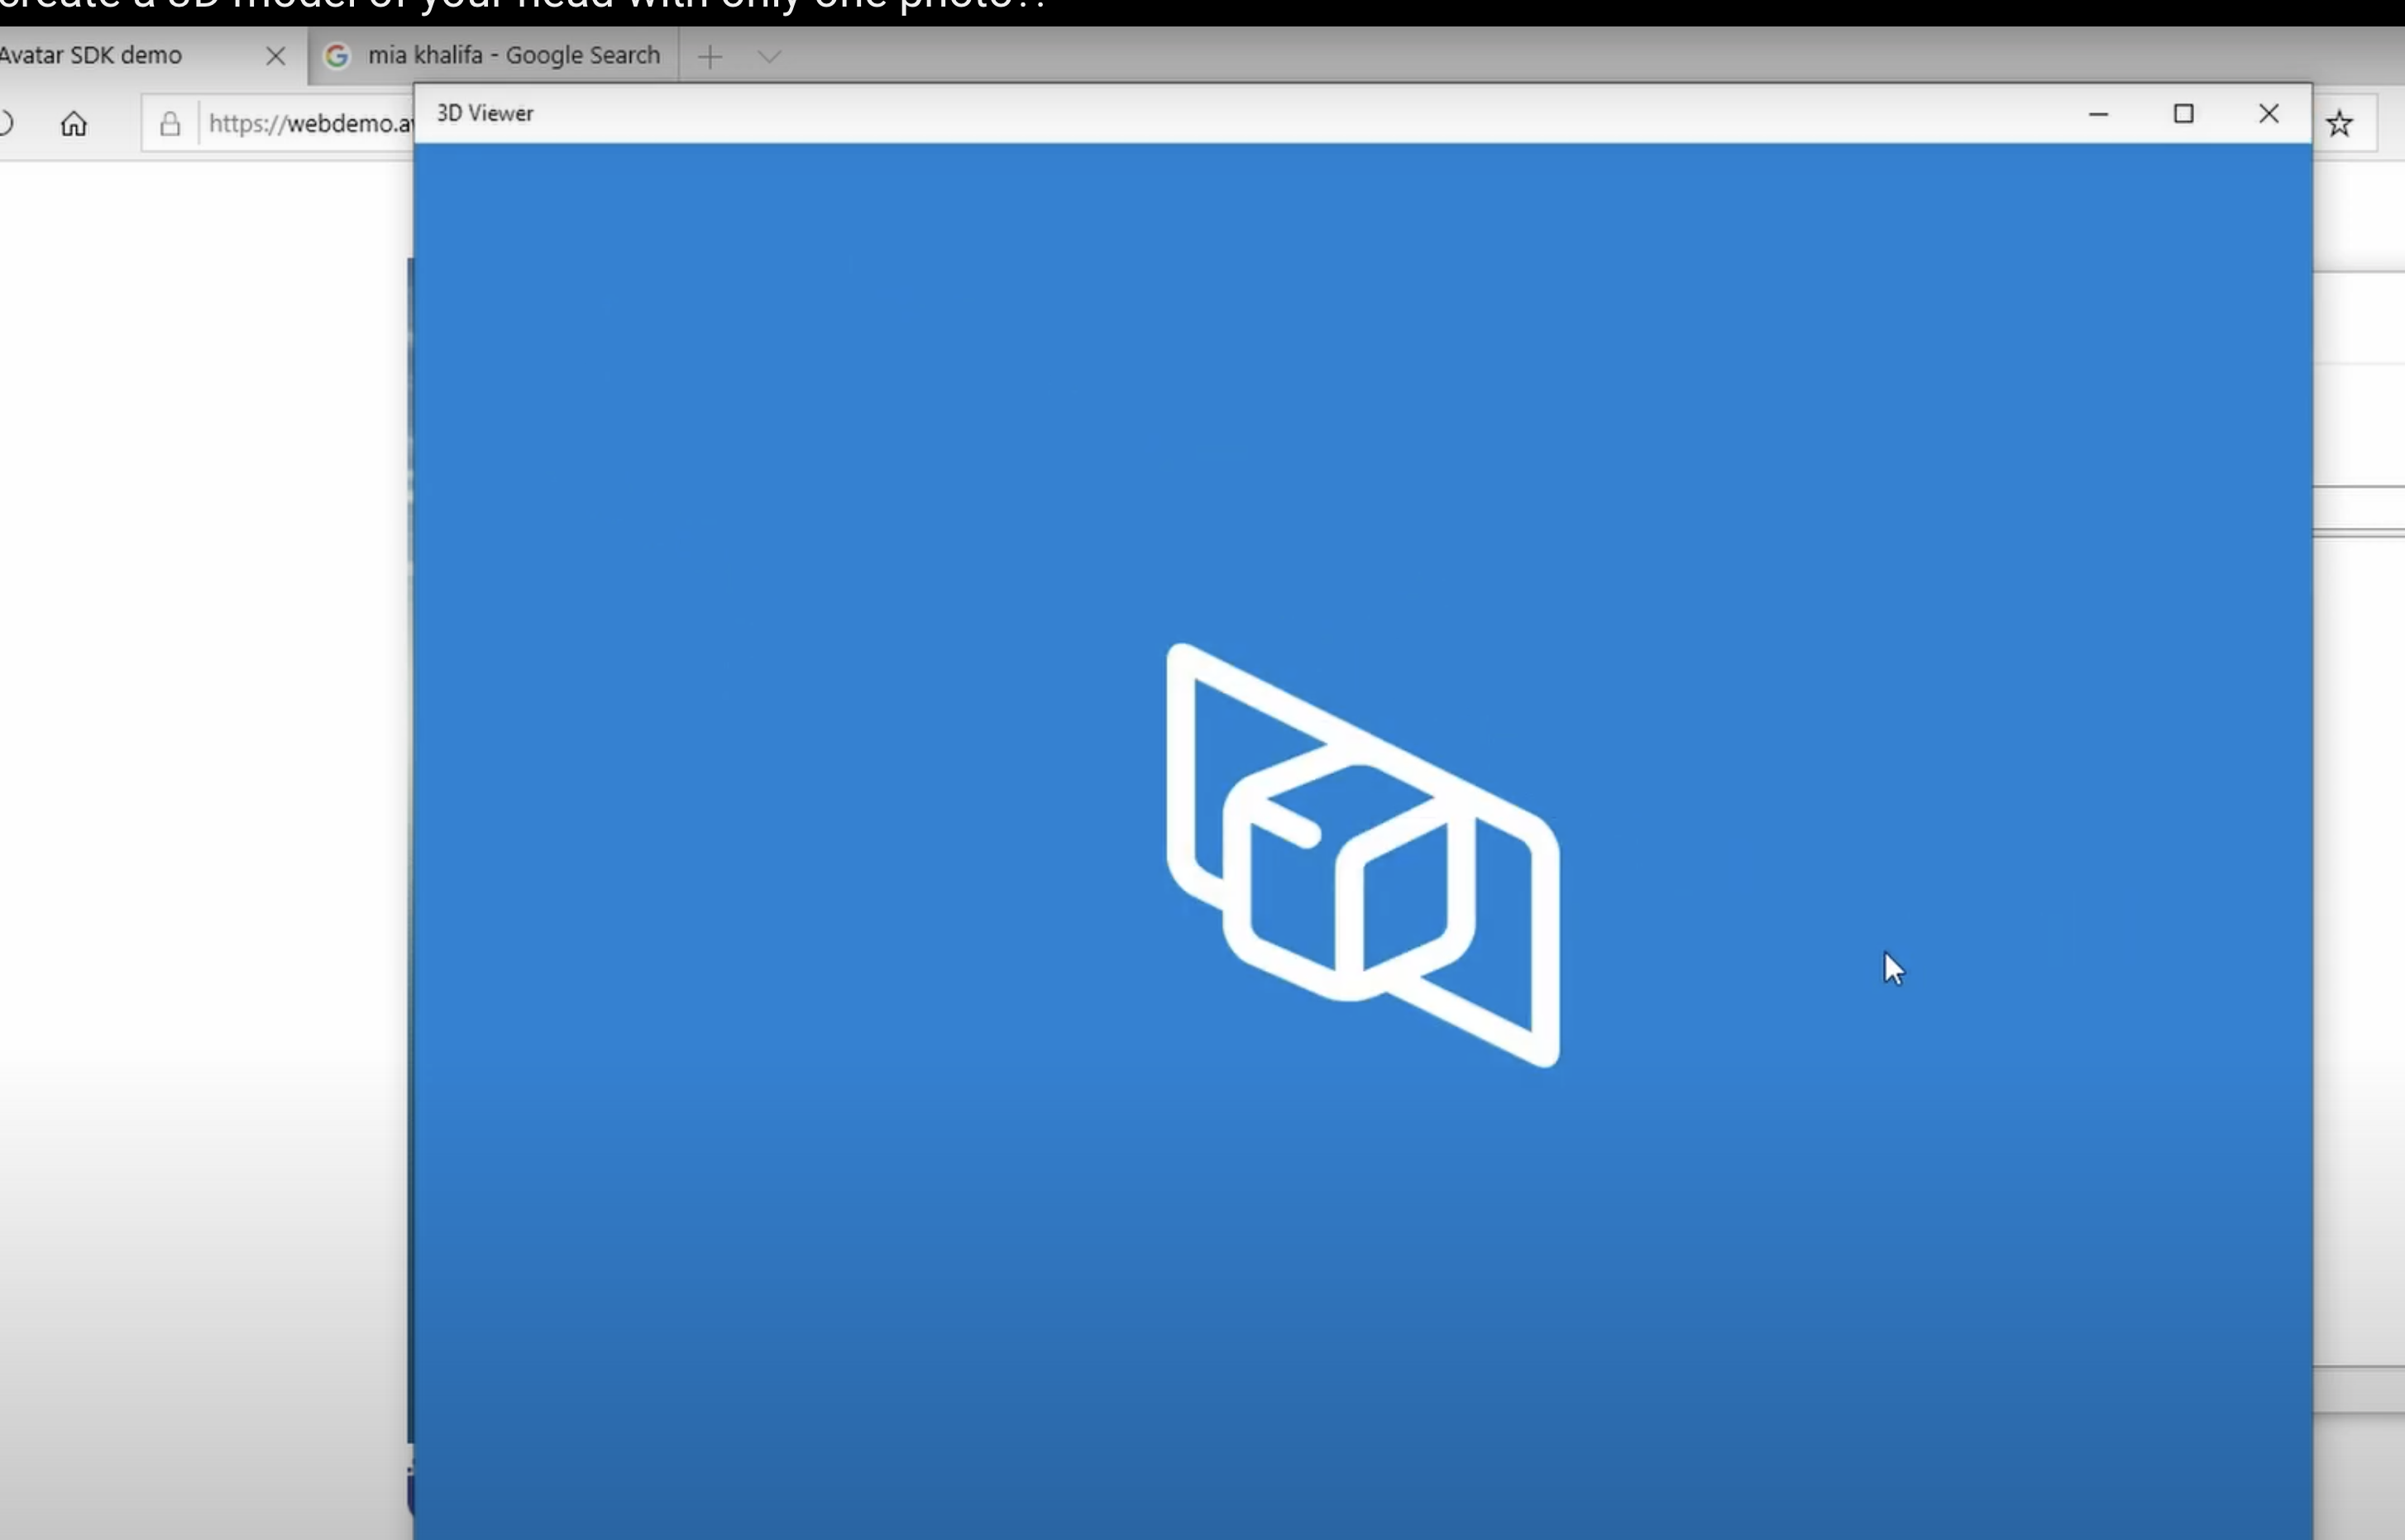
Task: Click the home icon in browser toolbar
Action: pos(73,124)
